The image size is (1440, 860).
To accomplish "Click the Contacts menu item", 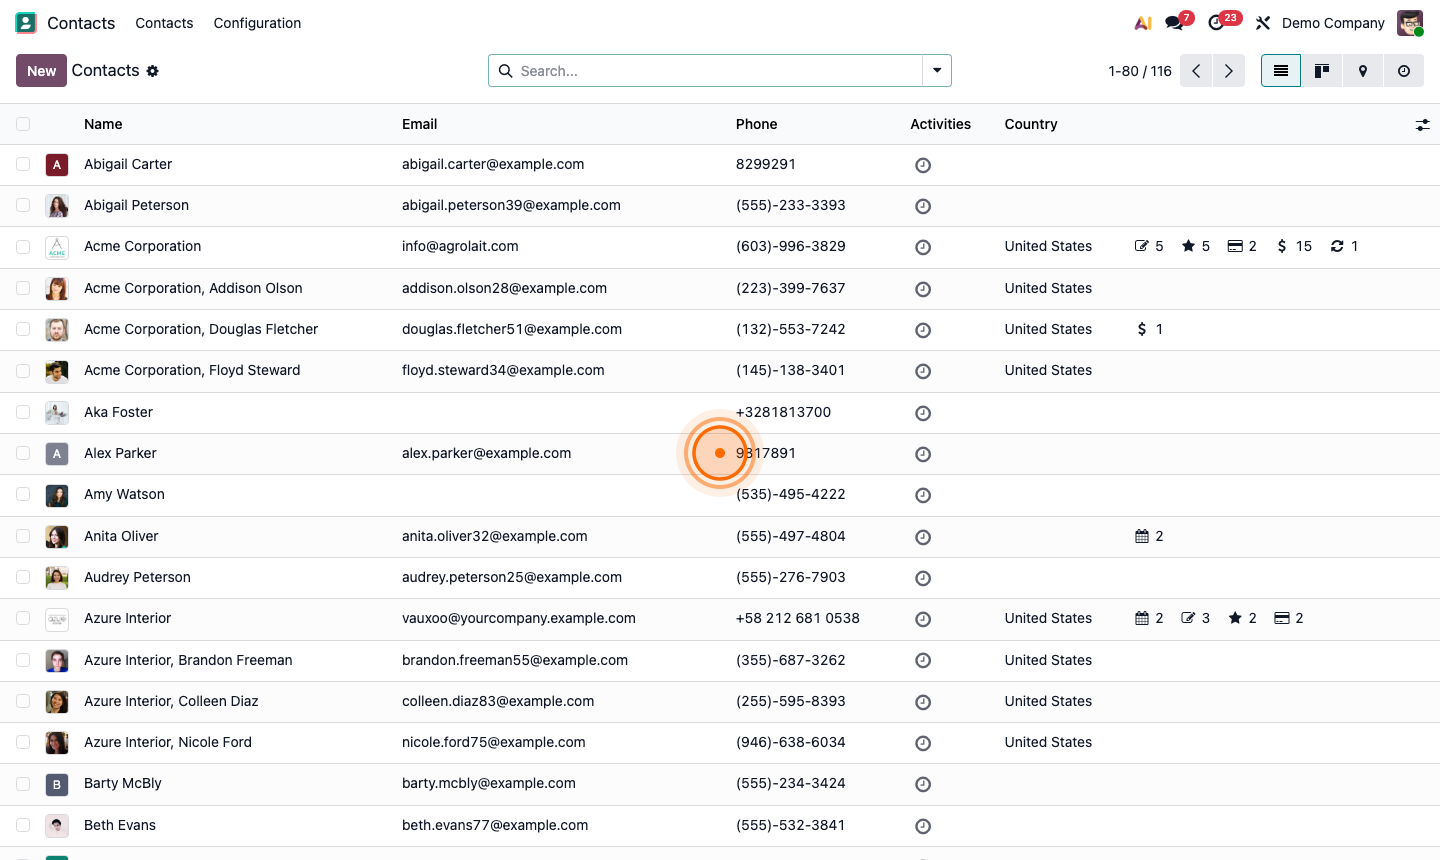I will pyautogui.click(x=164, y=22).
